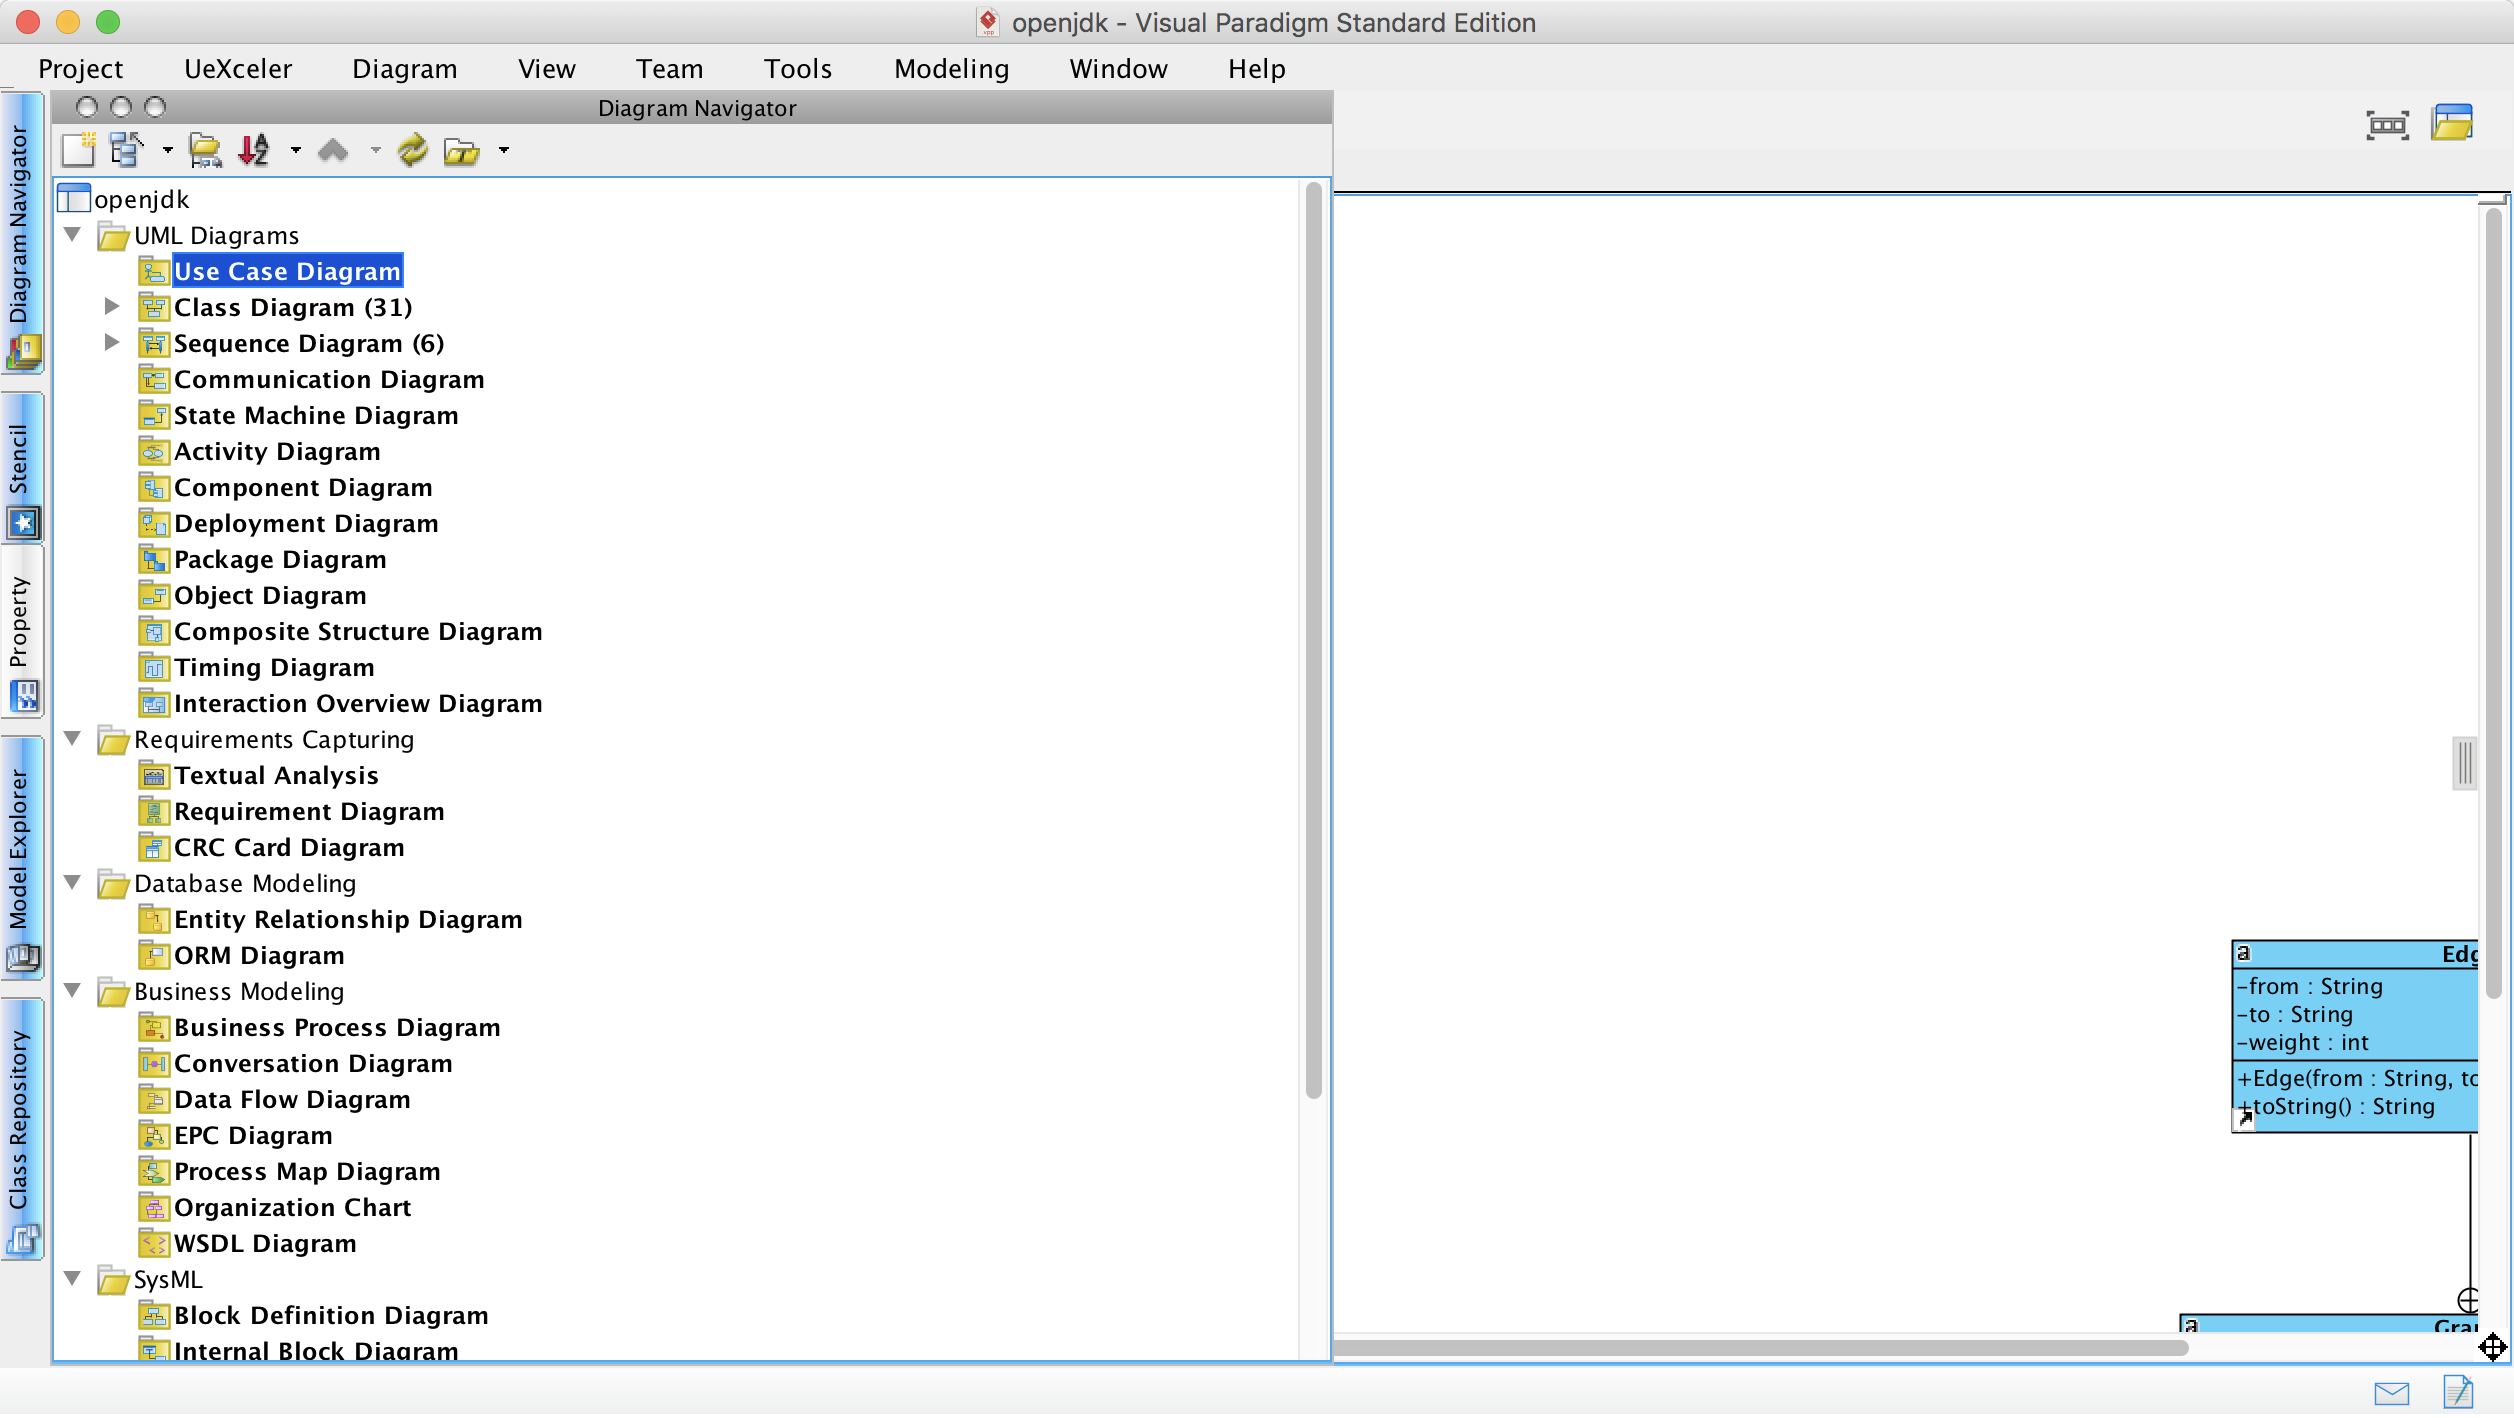Viewport: 2514px width, 1418px height.
Task: Select Entity Relationship Diagram tree item
Action: [347, 920]
